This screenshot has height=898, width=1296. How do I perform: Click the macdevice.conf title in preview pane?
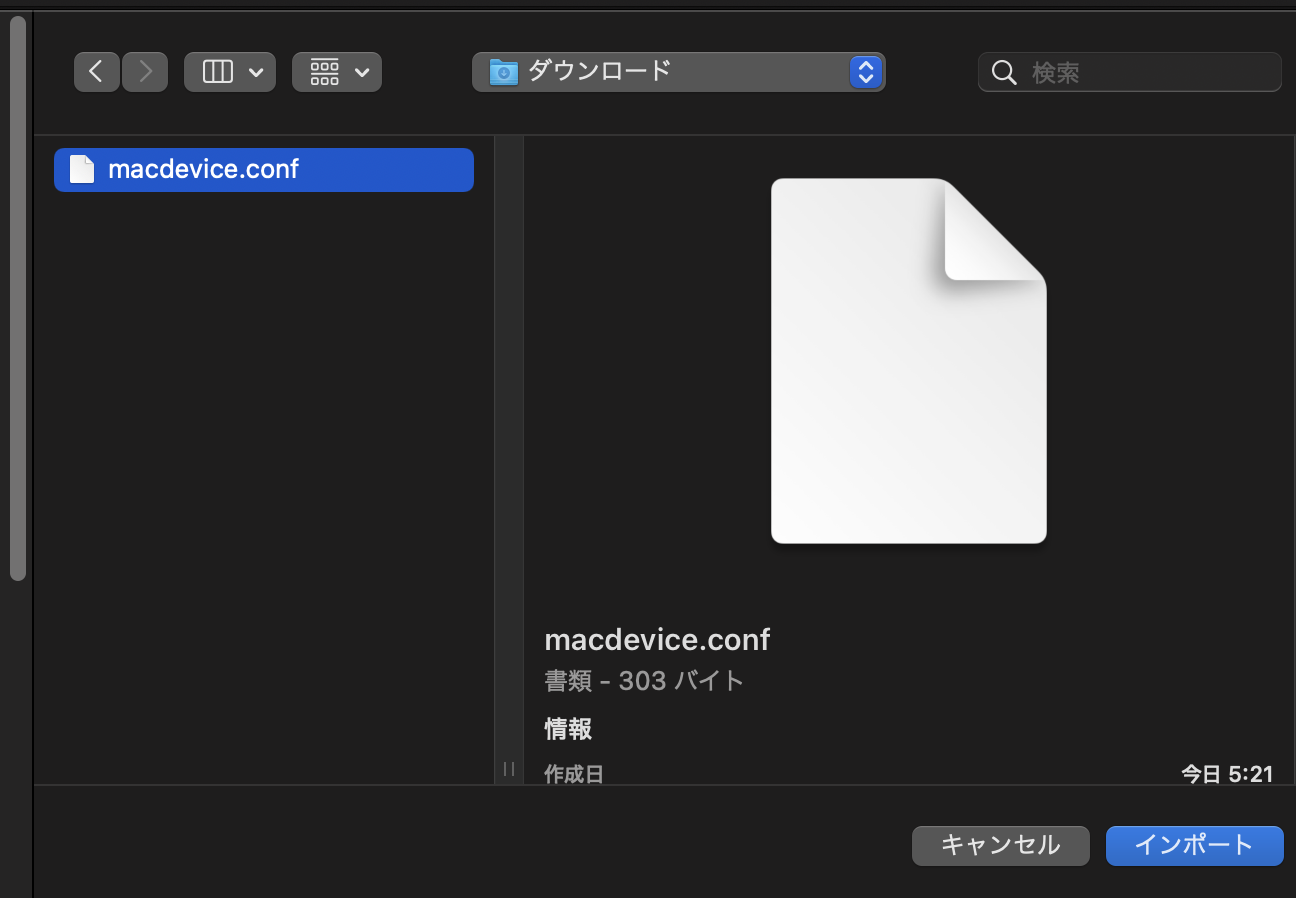(x=657, y=640)
